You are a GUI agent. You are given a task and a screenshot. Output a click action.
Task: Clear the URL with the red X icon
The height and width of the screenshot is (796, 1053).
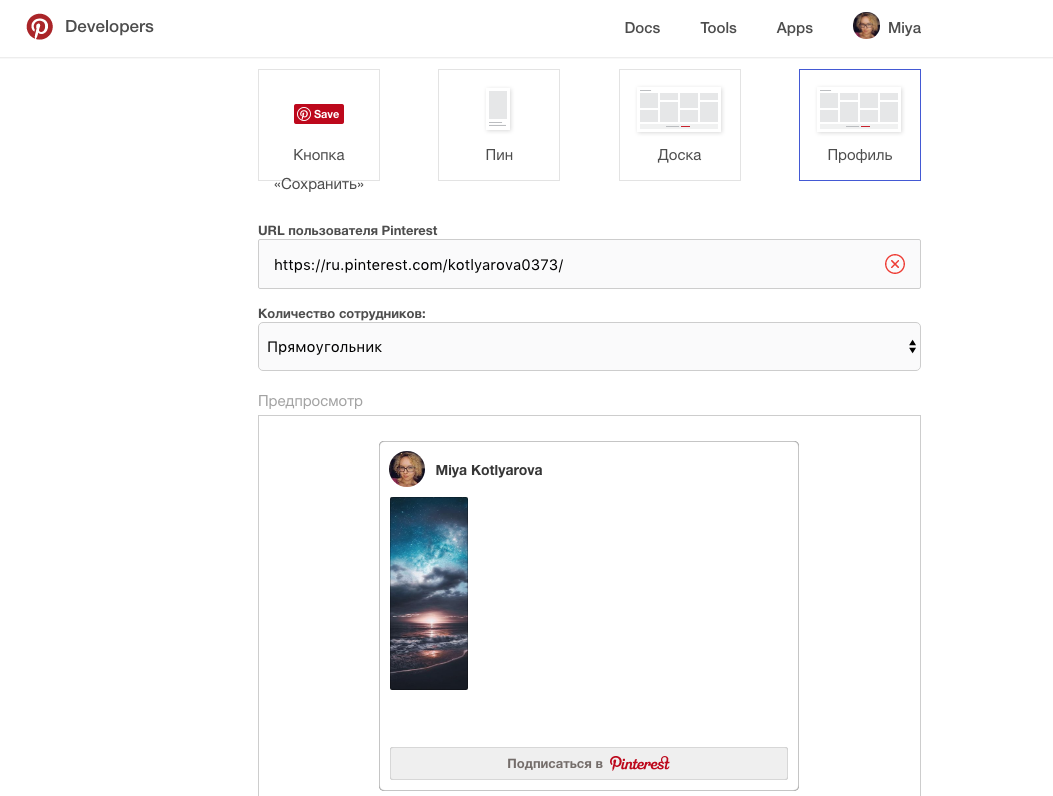point(895,264)
